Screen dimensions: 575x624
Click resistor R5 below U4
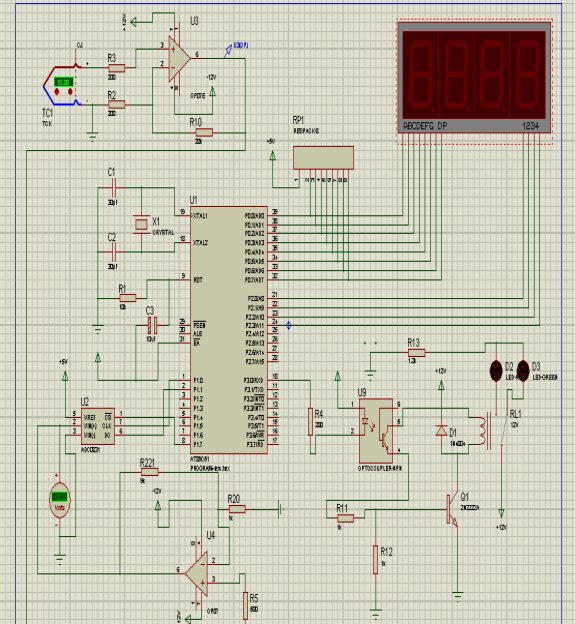coord(246,606)
